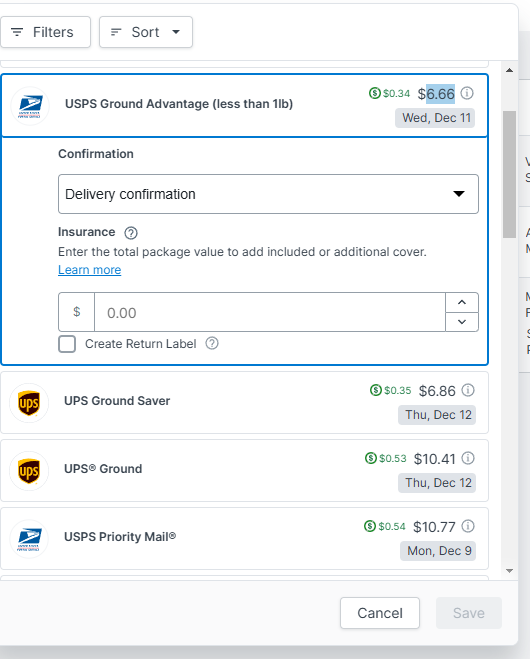Image resolution: width=530 pixels, height=659 pixels.
Task: Click the Thu, Dec 12 date on Ground Saver
Action: point(437,415)
